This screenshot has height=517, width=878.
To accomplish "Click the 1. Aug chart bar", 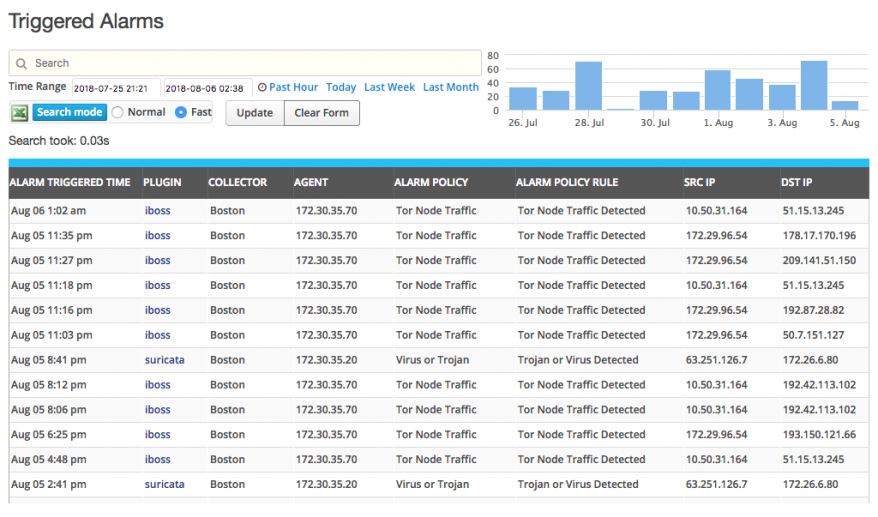I will (717, 90).
